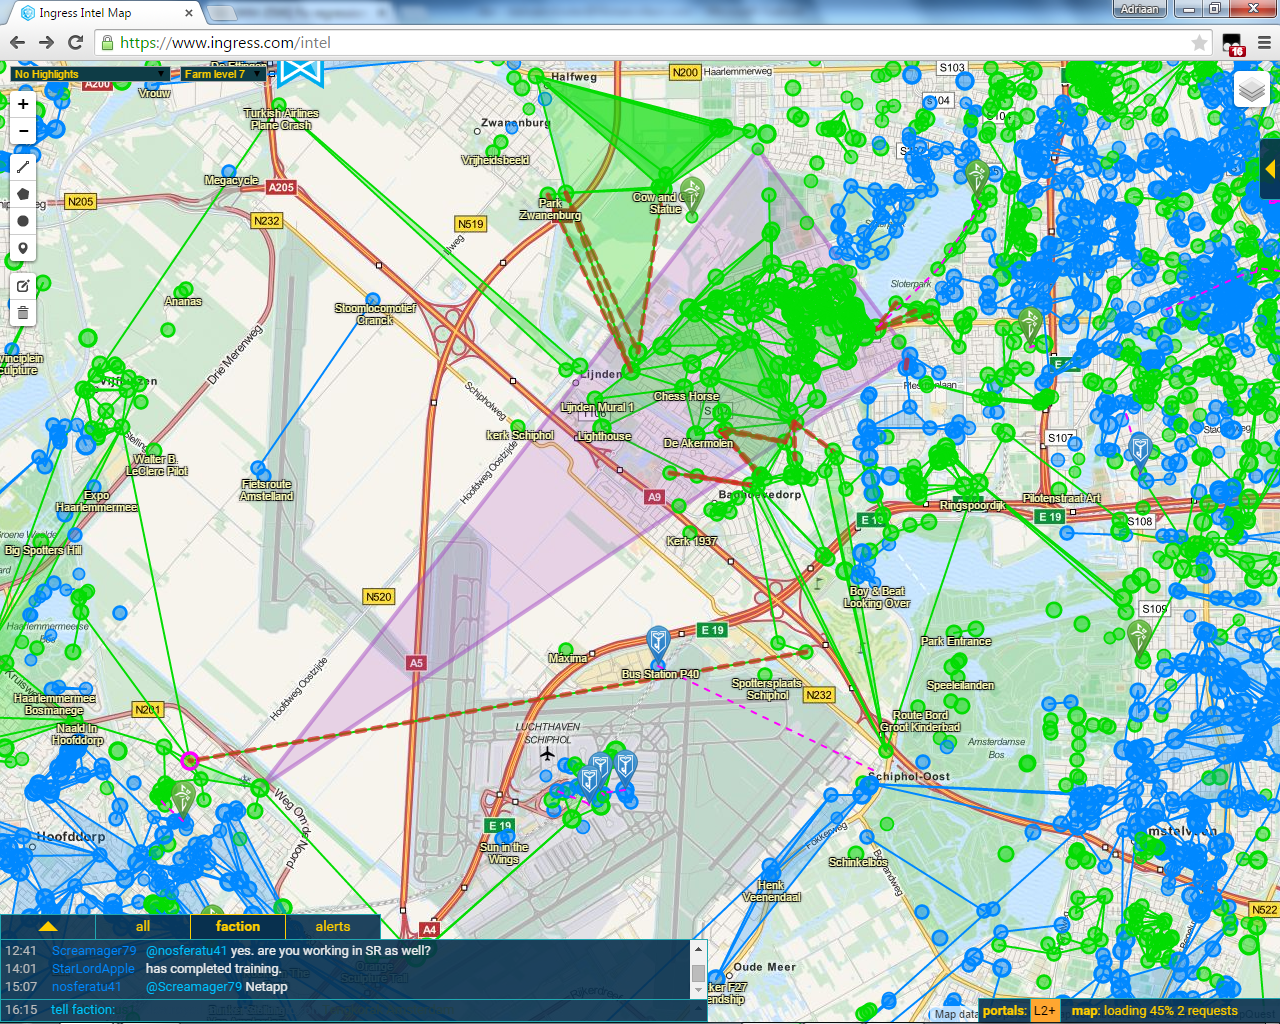Bookmark this page with the star

coord(1199,42)
